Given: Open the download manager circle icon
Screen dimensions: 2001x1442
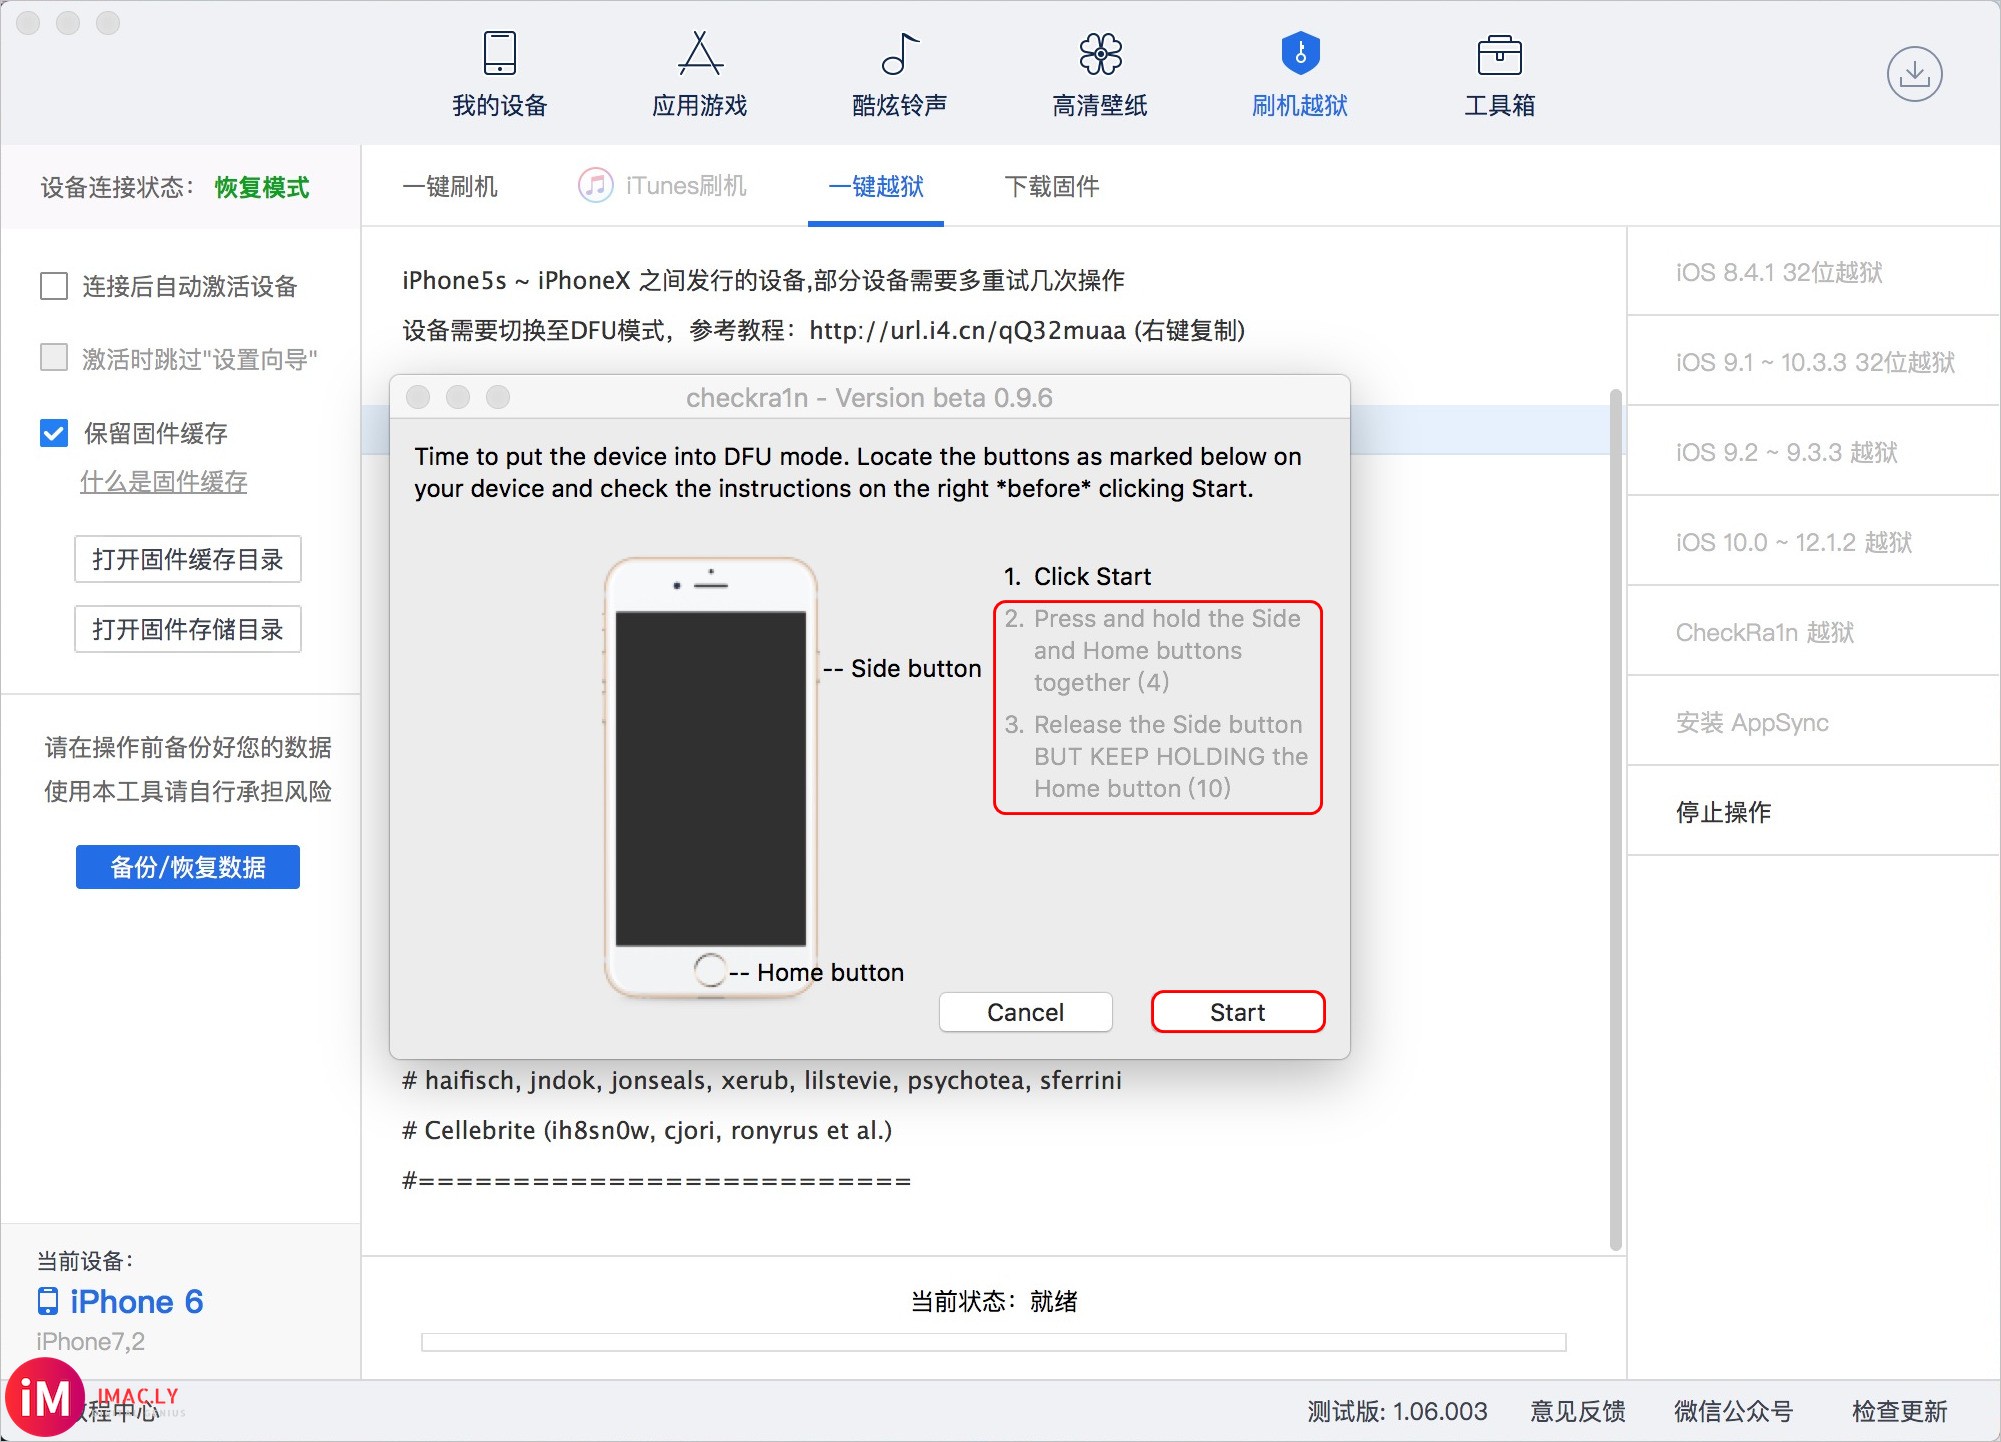Looking at the screenshot, I should coord(1914,74).
